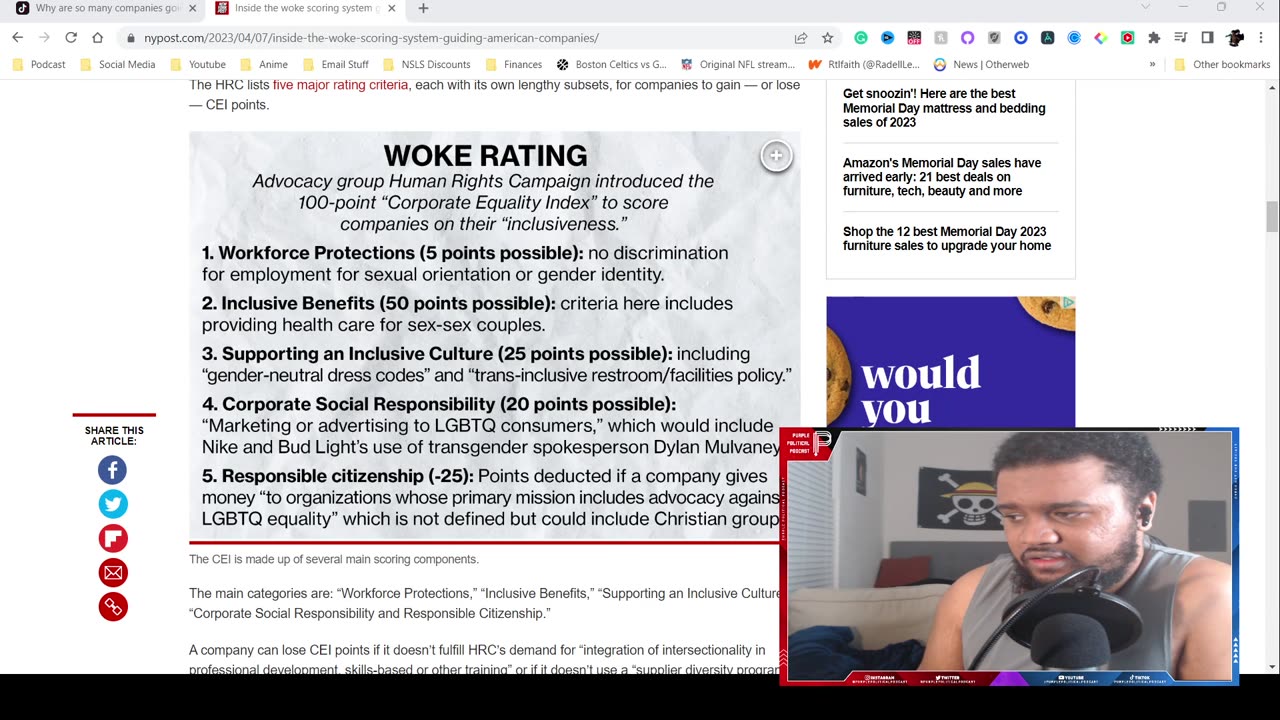The image size is (1280, 720).
Task: Share the article on Twitter
Action: pyautogui.click(x=113, y=504)
